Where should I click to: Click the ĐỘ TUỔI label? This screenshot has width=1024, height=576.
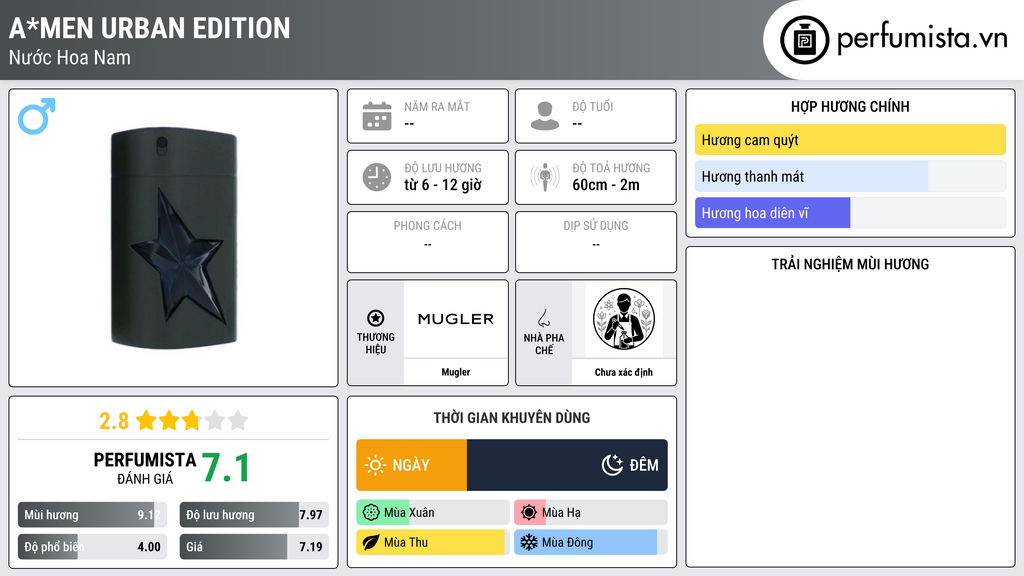pyautogui.click(x=593, y=106)
